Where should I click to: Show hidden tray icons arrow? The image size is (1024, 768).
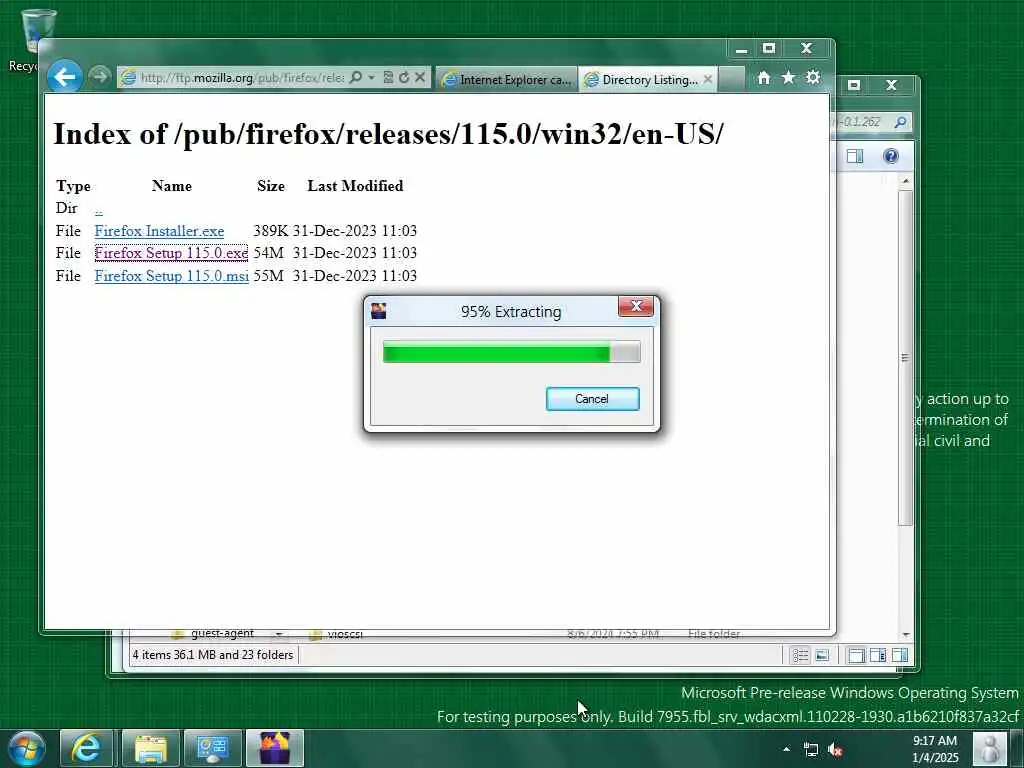pyautogui.click(x=786, y=750)
